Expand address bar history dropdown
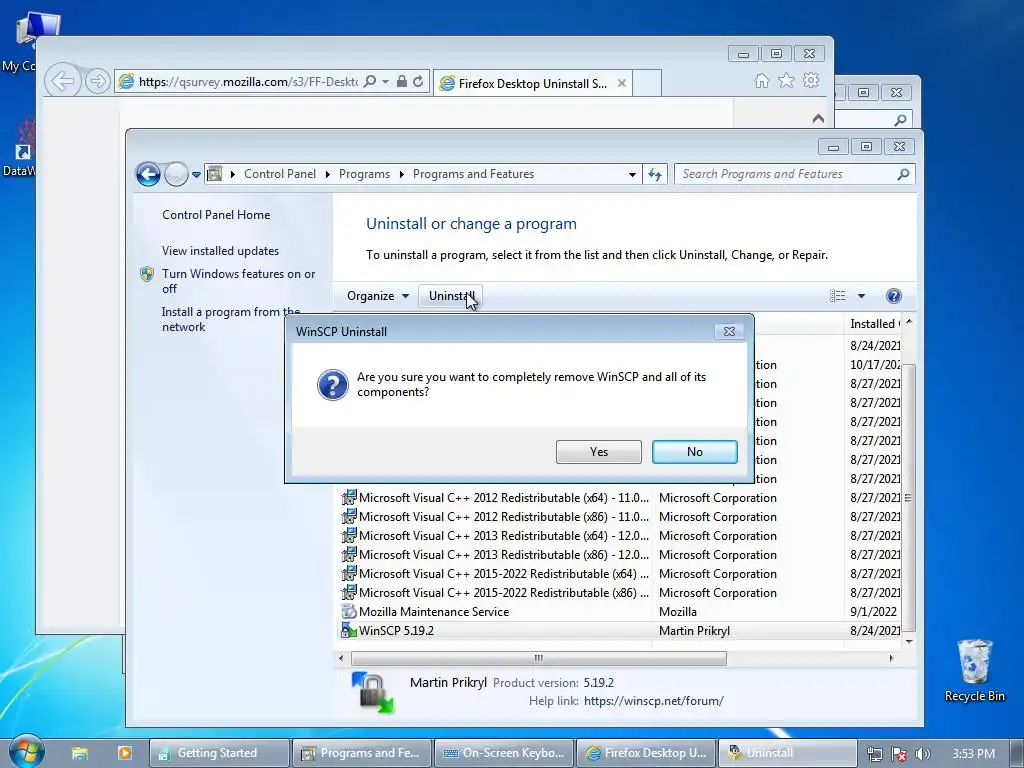1024x768 pixels. pyautogui.click(x=632, y=174)
